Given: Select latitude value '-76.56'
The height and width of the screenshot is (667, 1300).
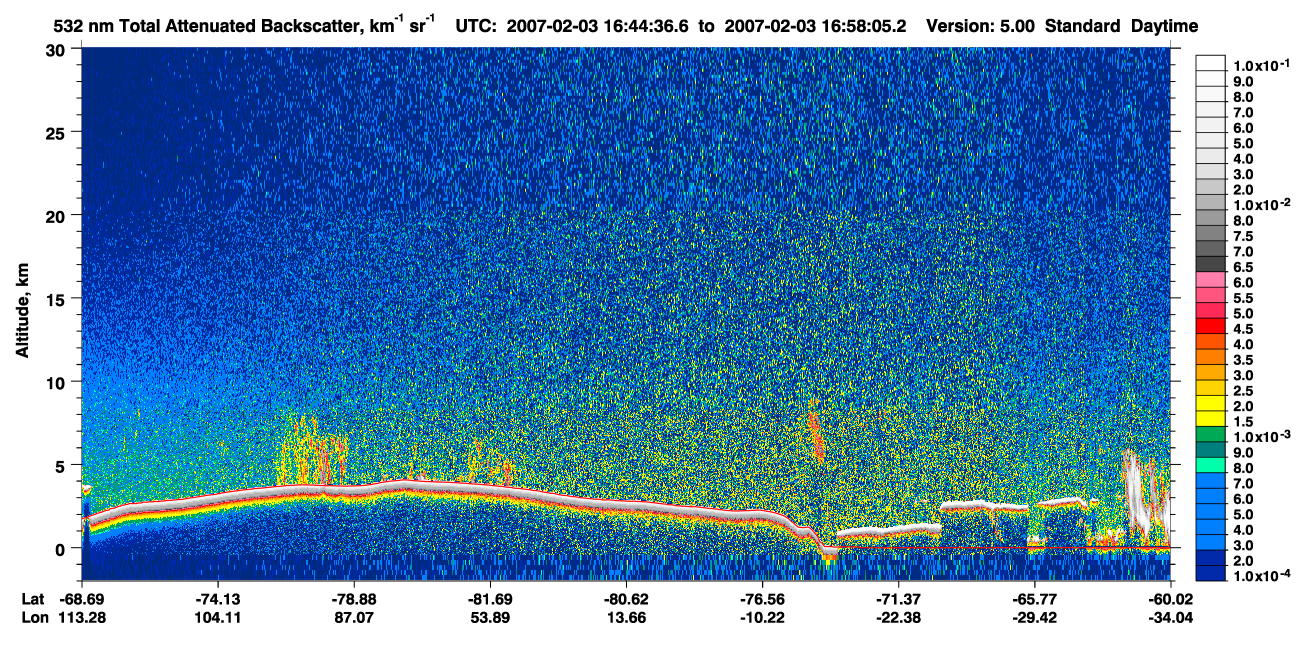Looking at the screenshot, I should click(762, 598).
